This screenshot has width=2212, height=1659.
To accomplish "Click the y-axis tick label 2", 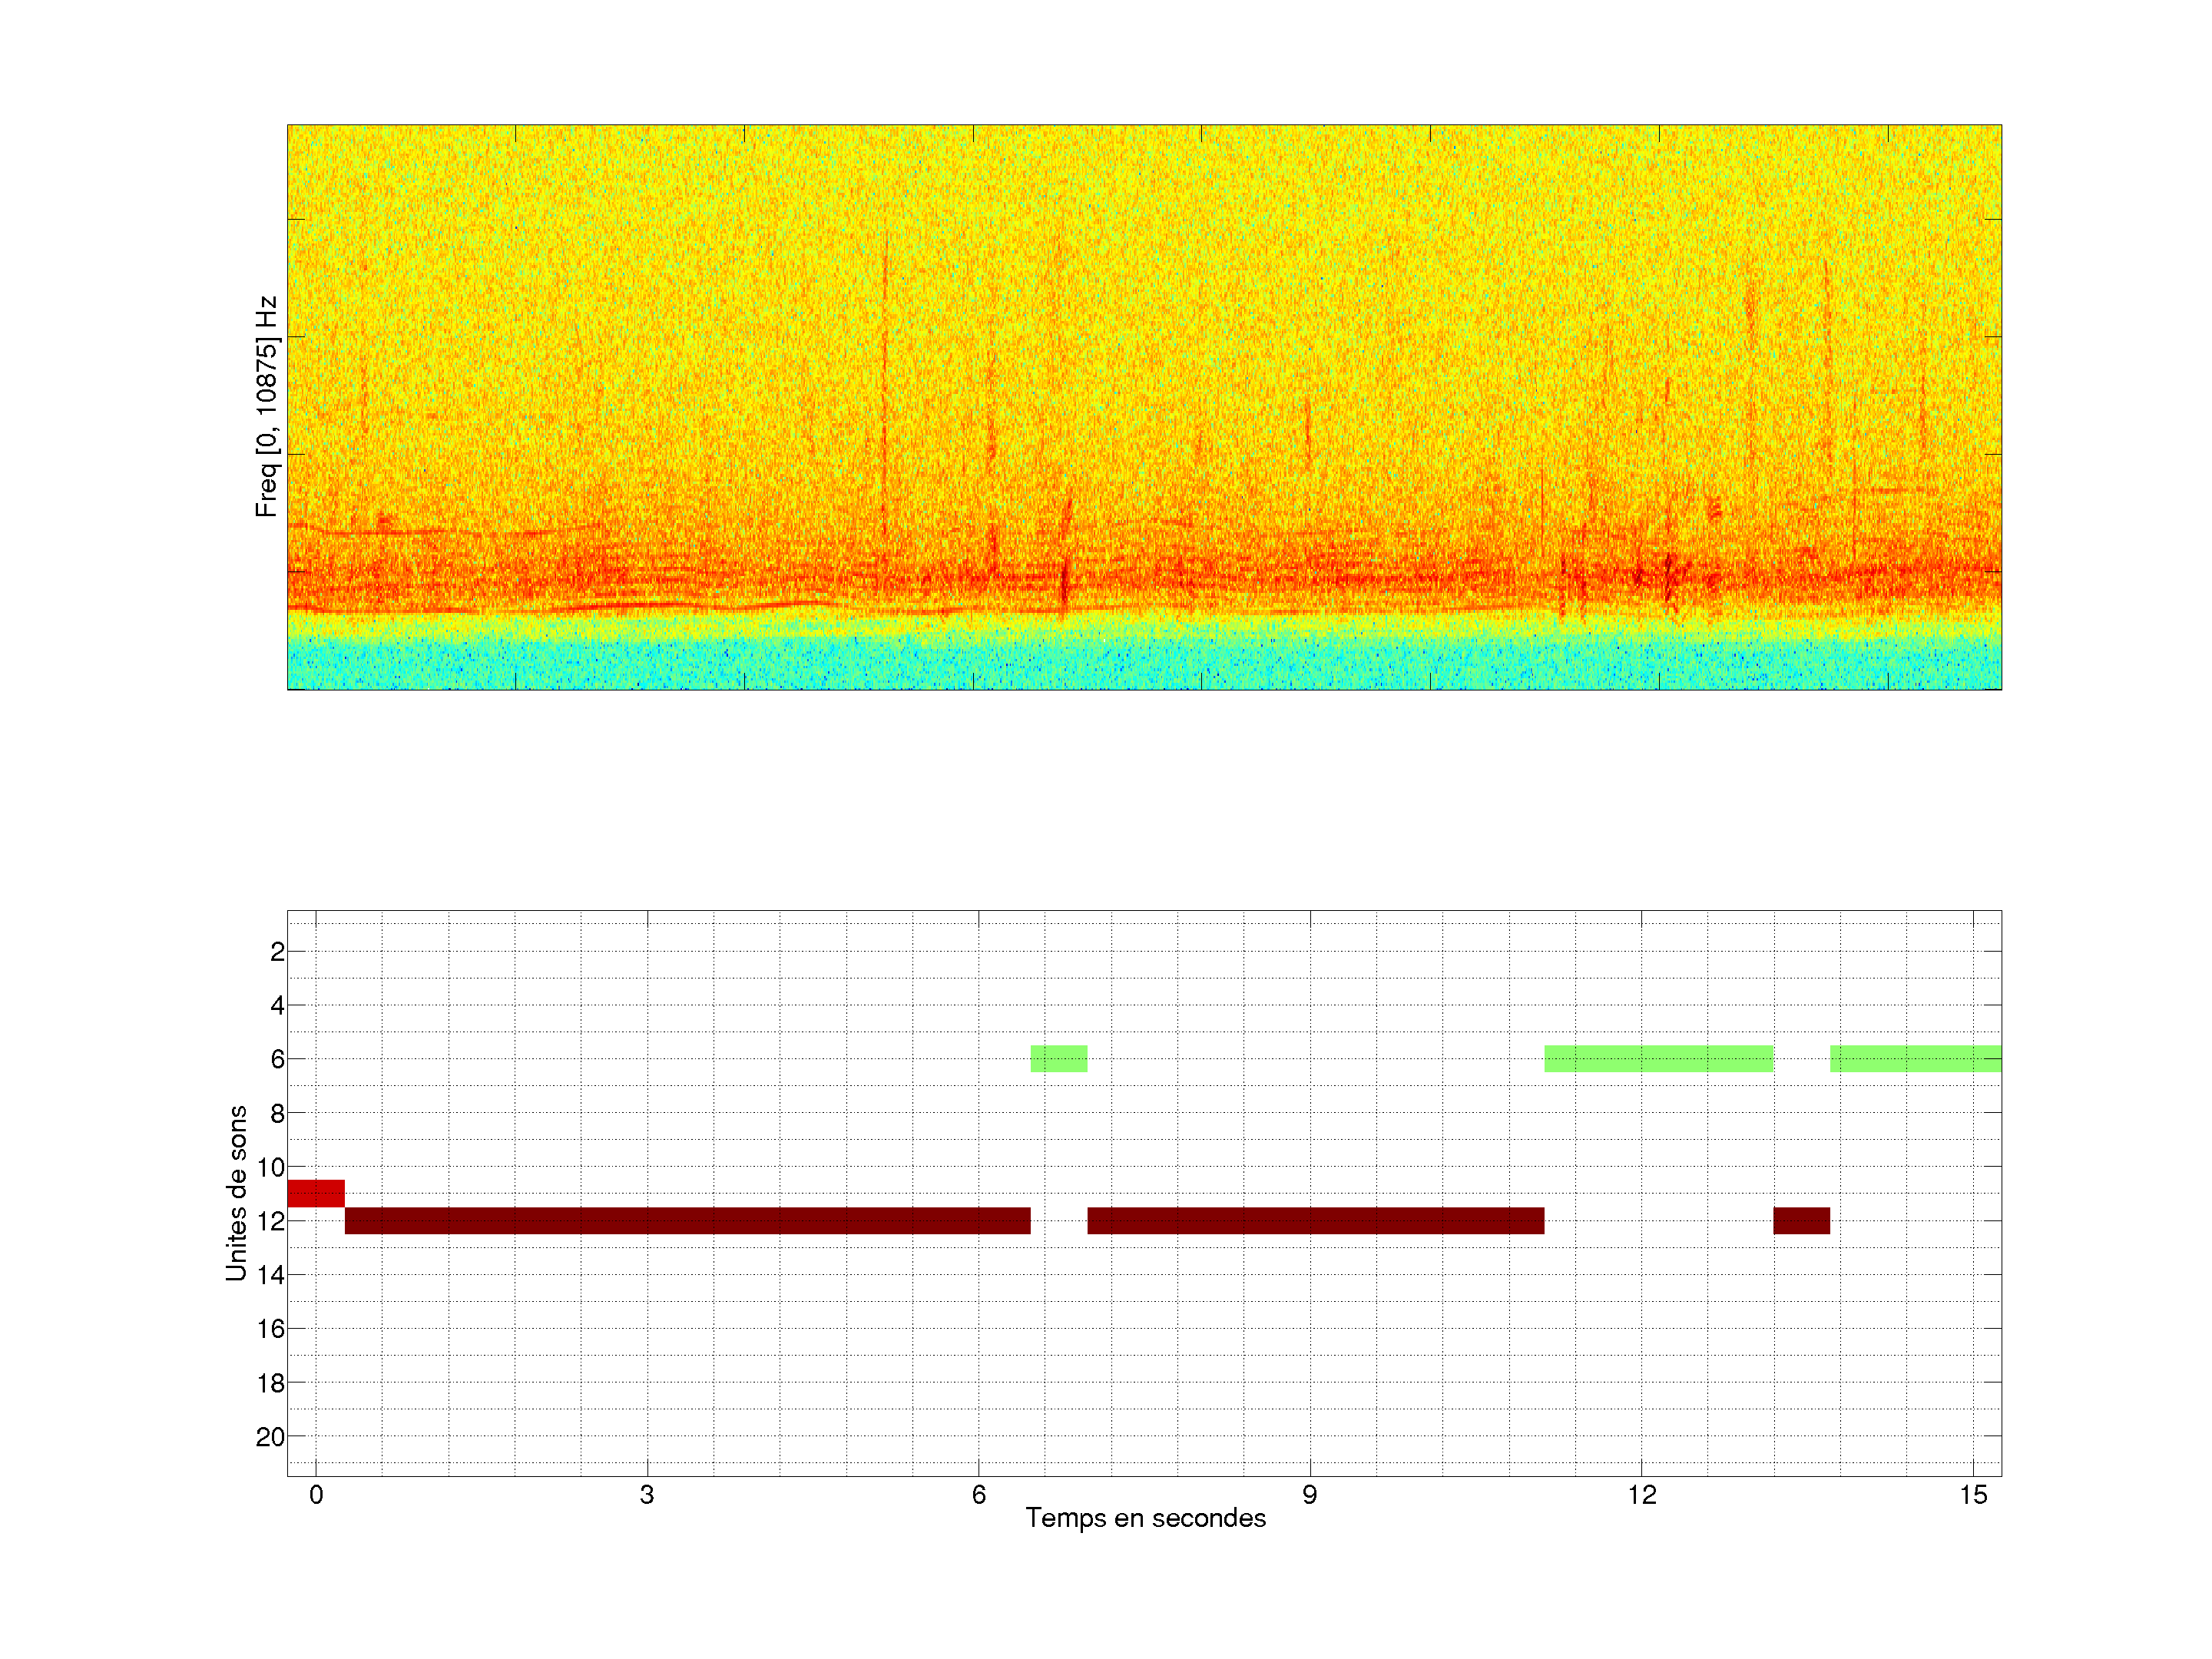I will click(x=277, y=952).
